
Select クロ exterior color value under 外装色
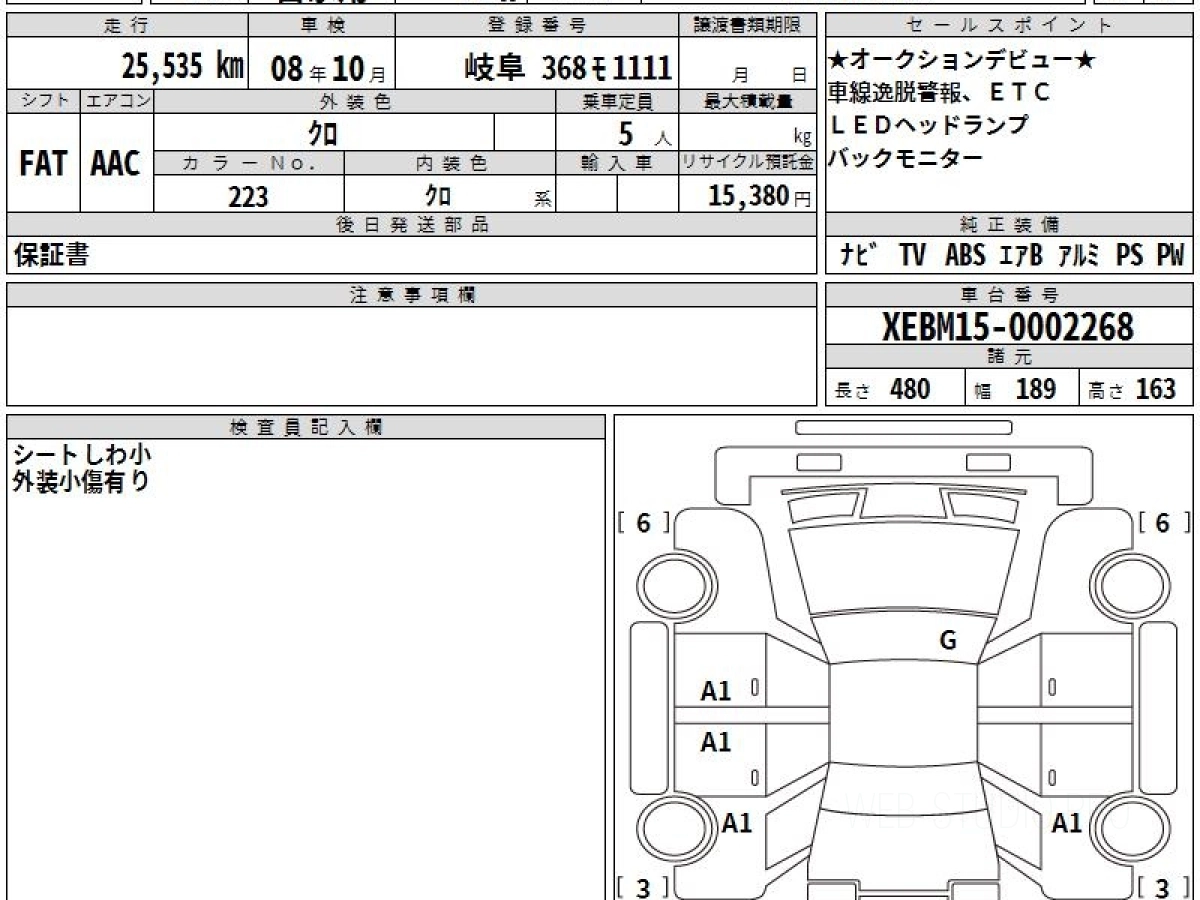pyautogui.click(x=322, y=133)
